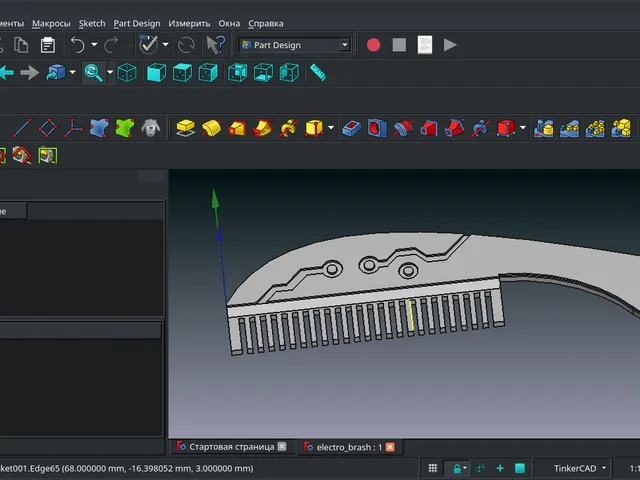Click the Redo arrow icon
Image resolution: width=640 pixels, height=480 pixels.
tap(111, 45)
